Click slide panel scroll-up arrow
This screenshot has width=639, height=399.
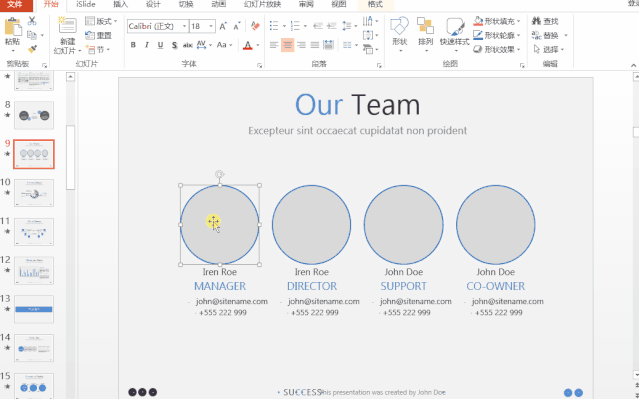[71, 77]
